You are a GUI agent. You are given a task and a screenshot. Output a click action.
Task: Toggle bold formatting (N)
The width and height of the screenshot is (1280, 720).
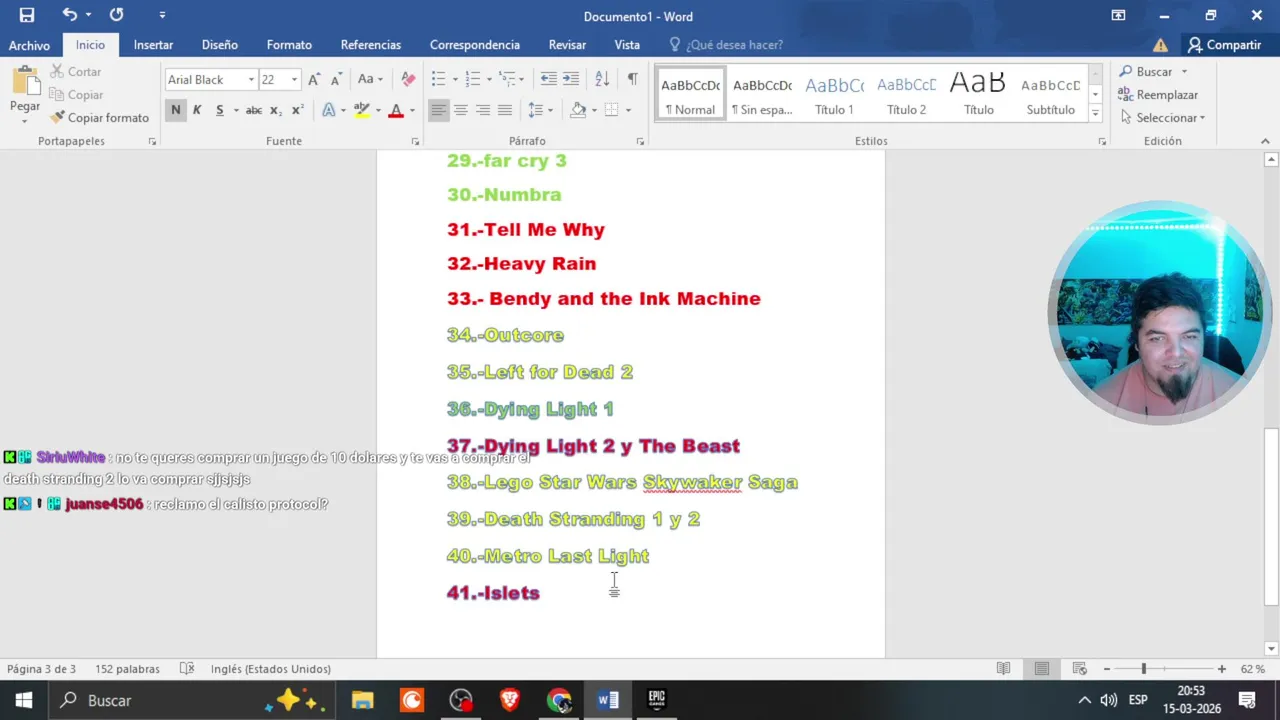coord(176,110)
